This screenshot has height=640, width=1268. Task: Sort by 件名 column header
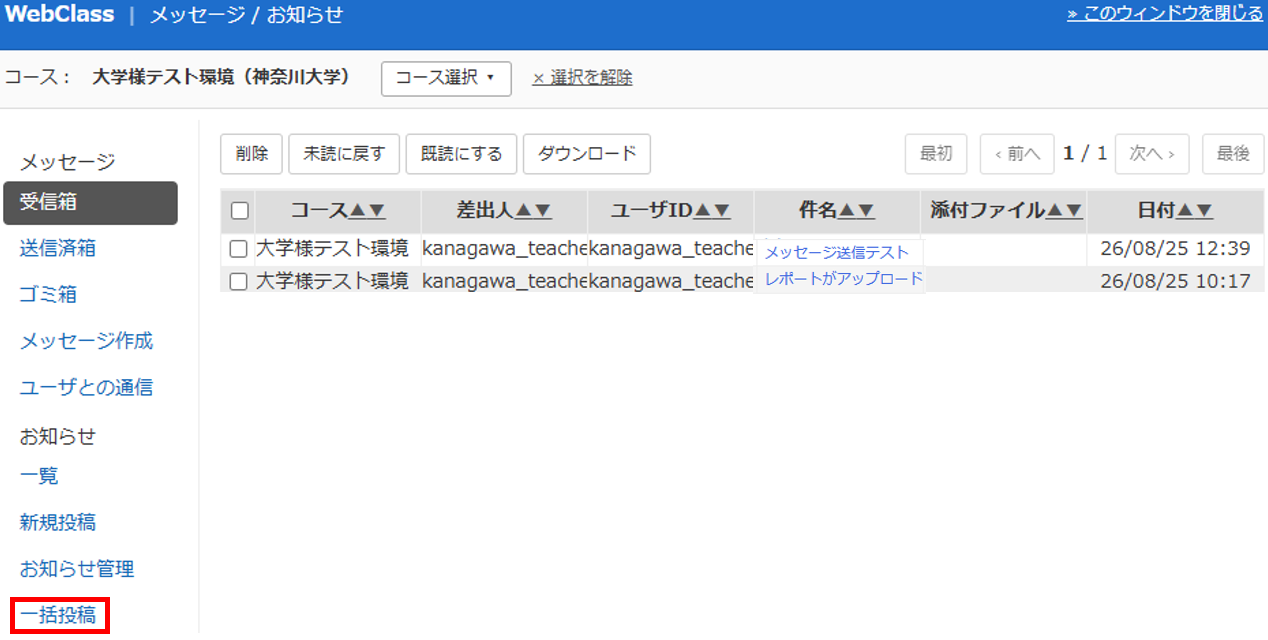(837, 211)
